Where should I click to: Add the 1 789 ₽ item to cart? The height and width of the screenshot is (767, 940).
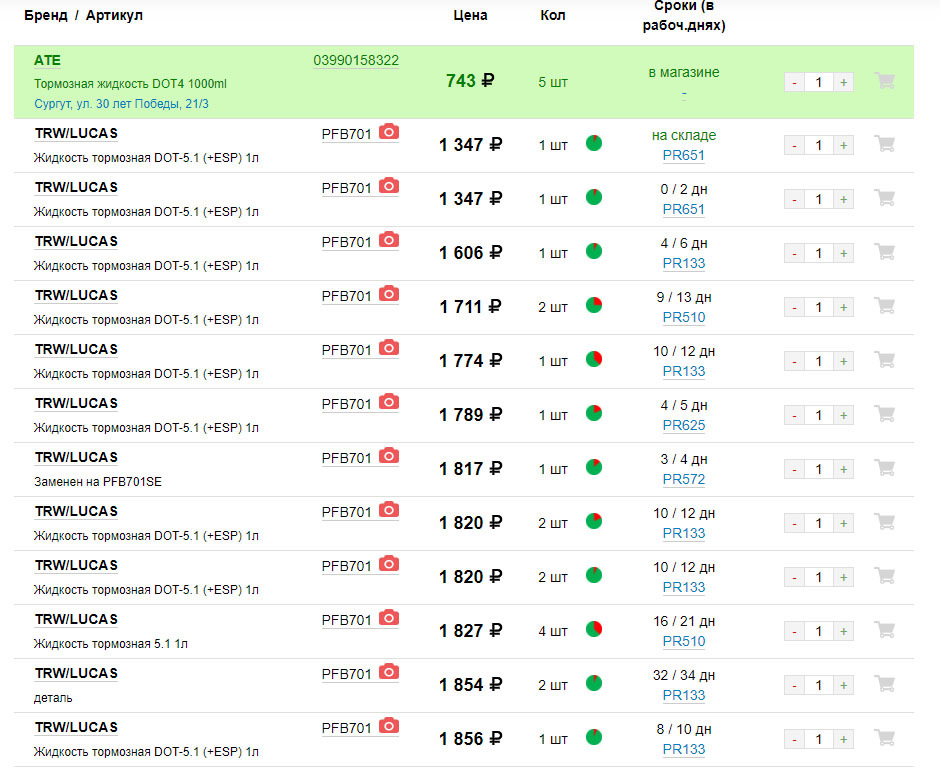[x=885, y=413]
